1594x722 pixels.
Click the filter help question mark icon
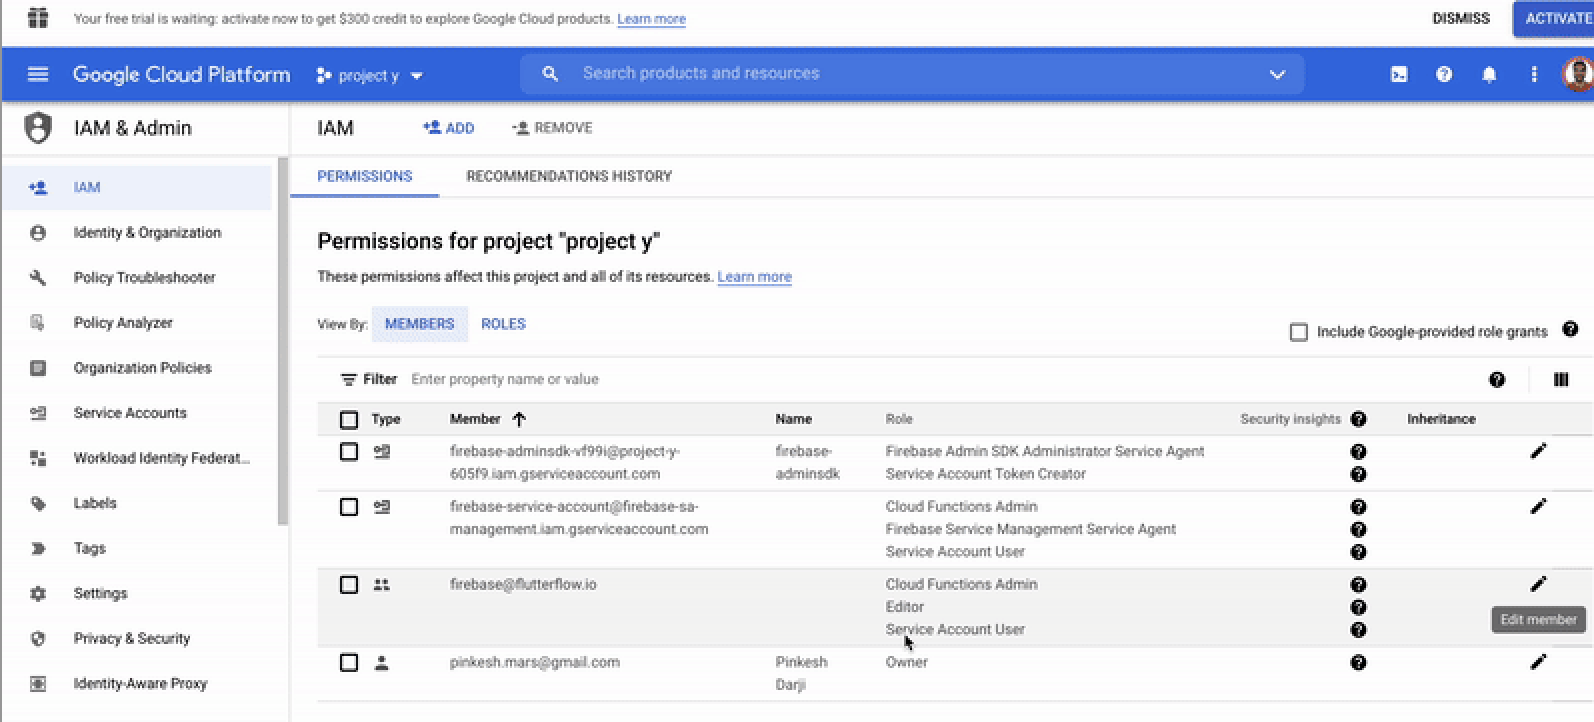(x=1497, y=379)
